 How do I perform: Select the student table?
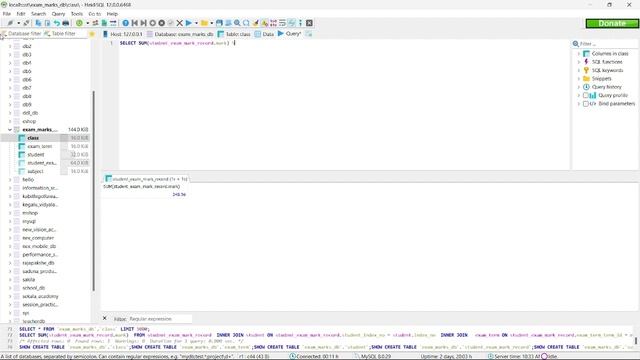pos(36,155)
